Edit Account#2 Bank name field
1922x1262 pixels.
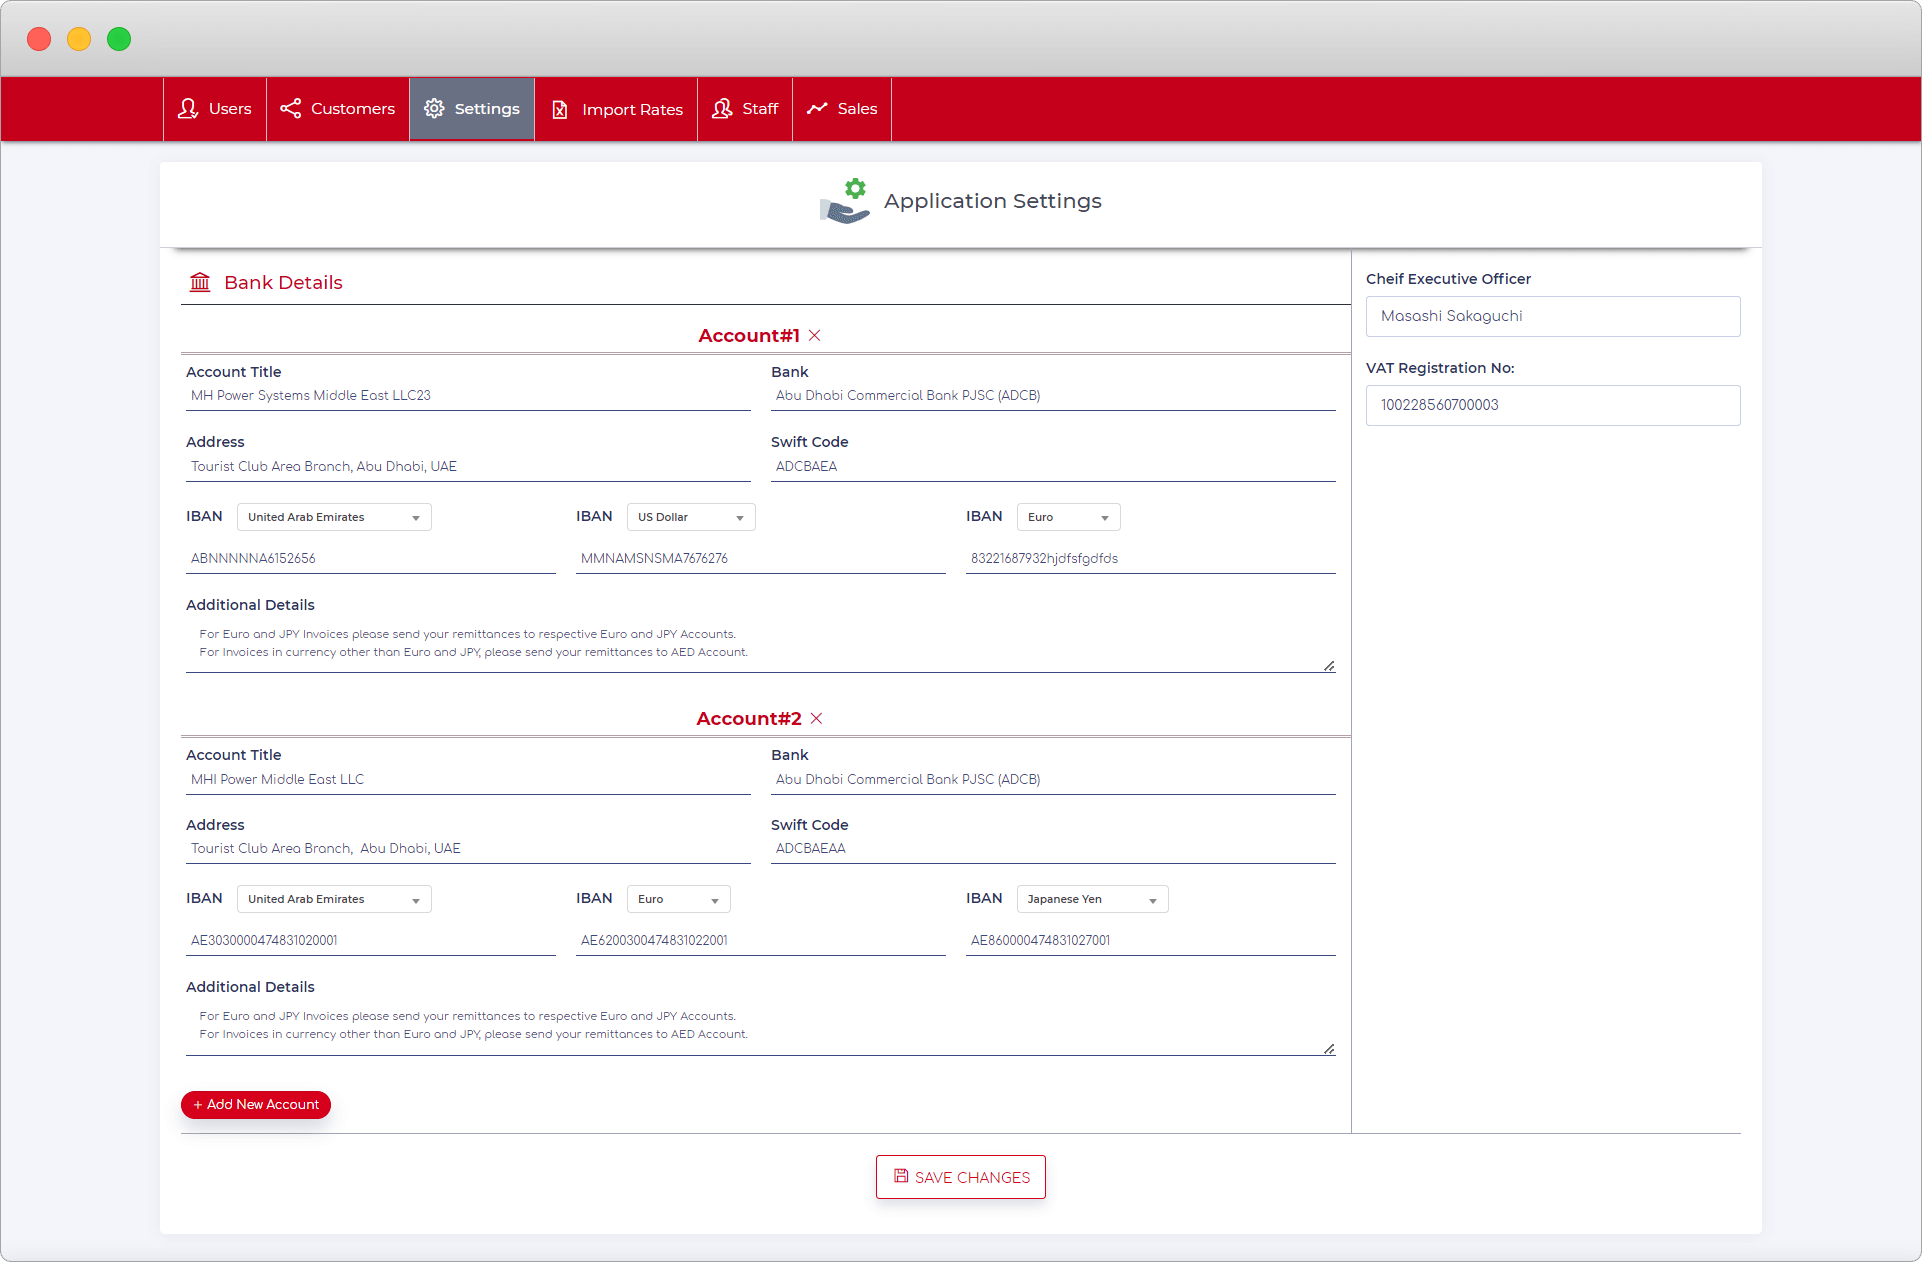pos(1053,780)
